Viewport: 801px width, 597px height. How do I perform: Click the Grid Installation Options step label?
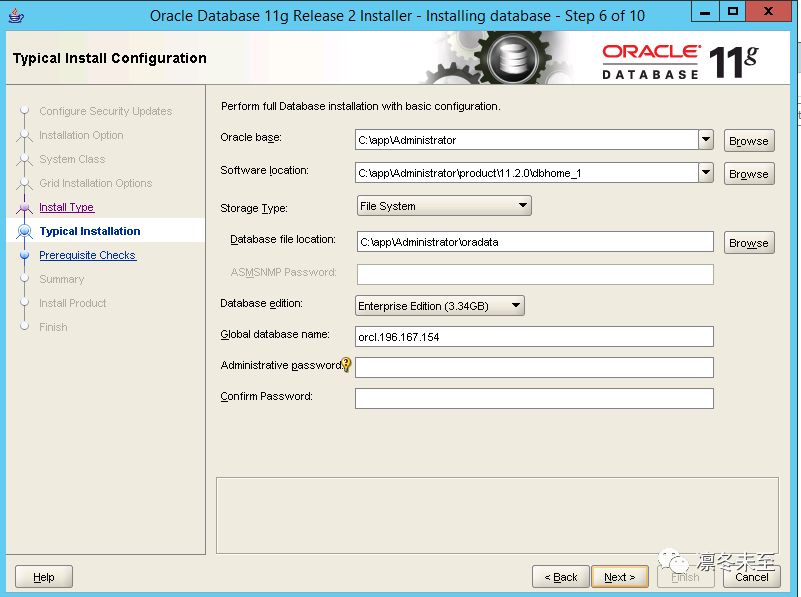[x=96, y=183]
